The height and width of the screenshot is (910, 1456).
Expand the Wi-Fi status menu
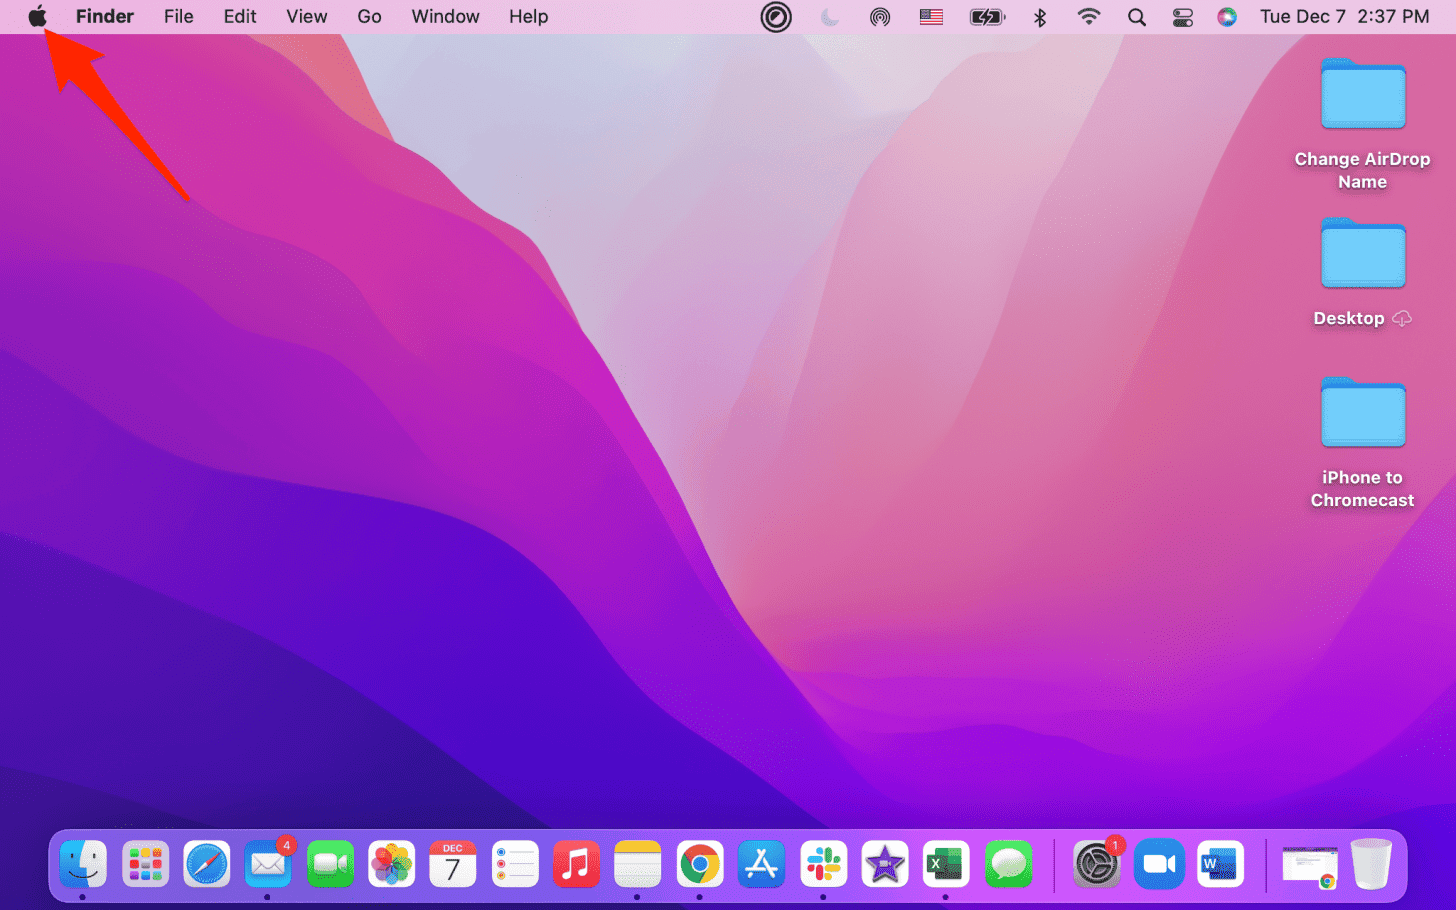1088,17
